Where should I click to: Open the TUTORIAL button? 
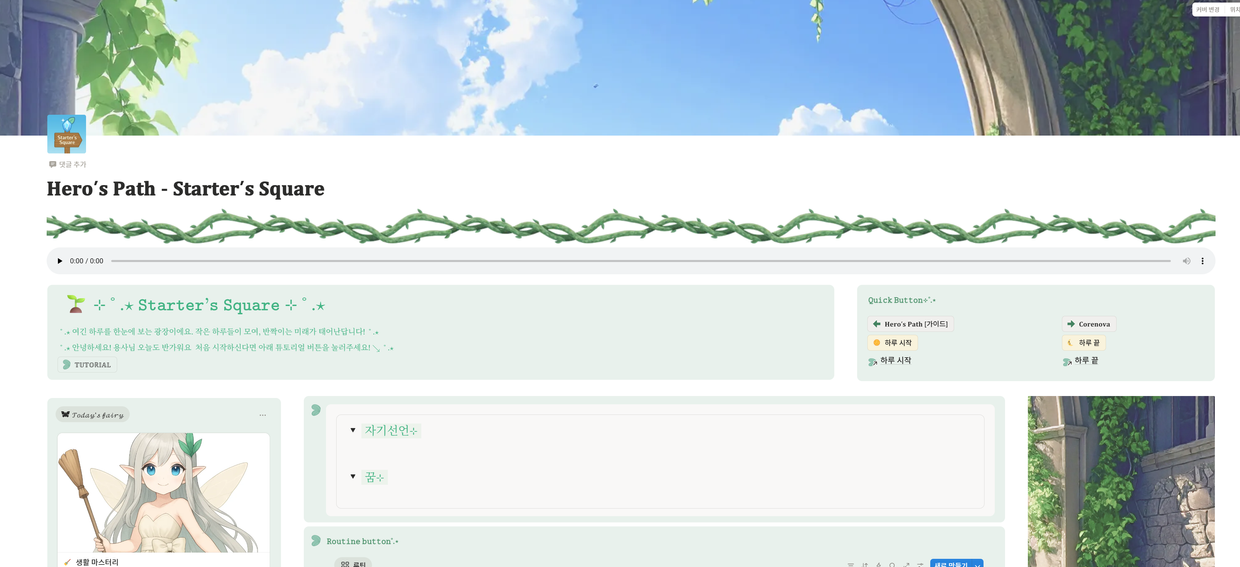(87, 365)
